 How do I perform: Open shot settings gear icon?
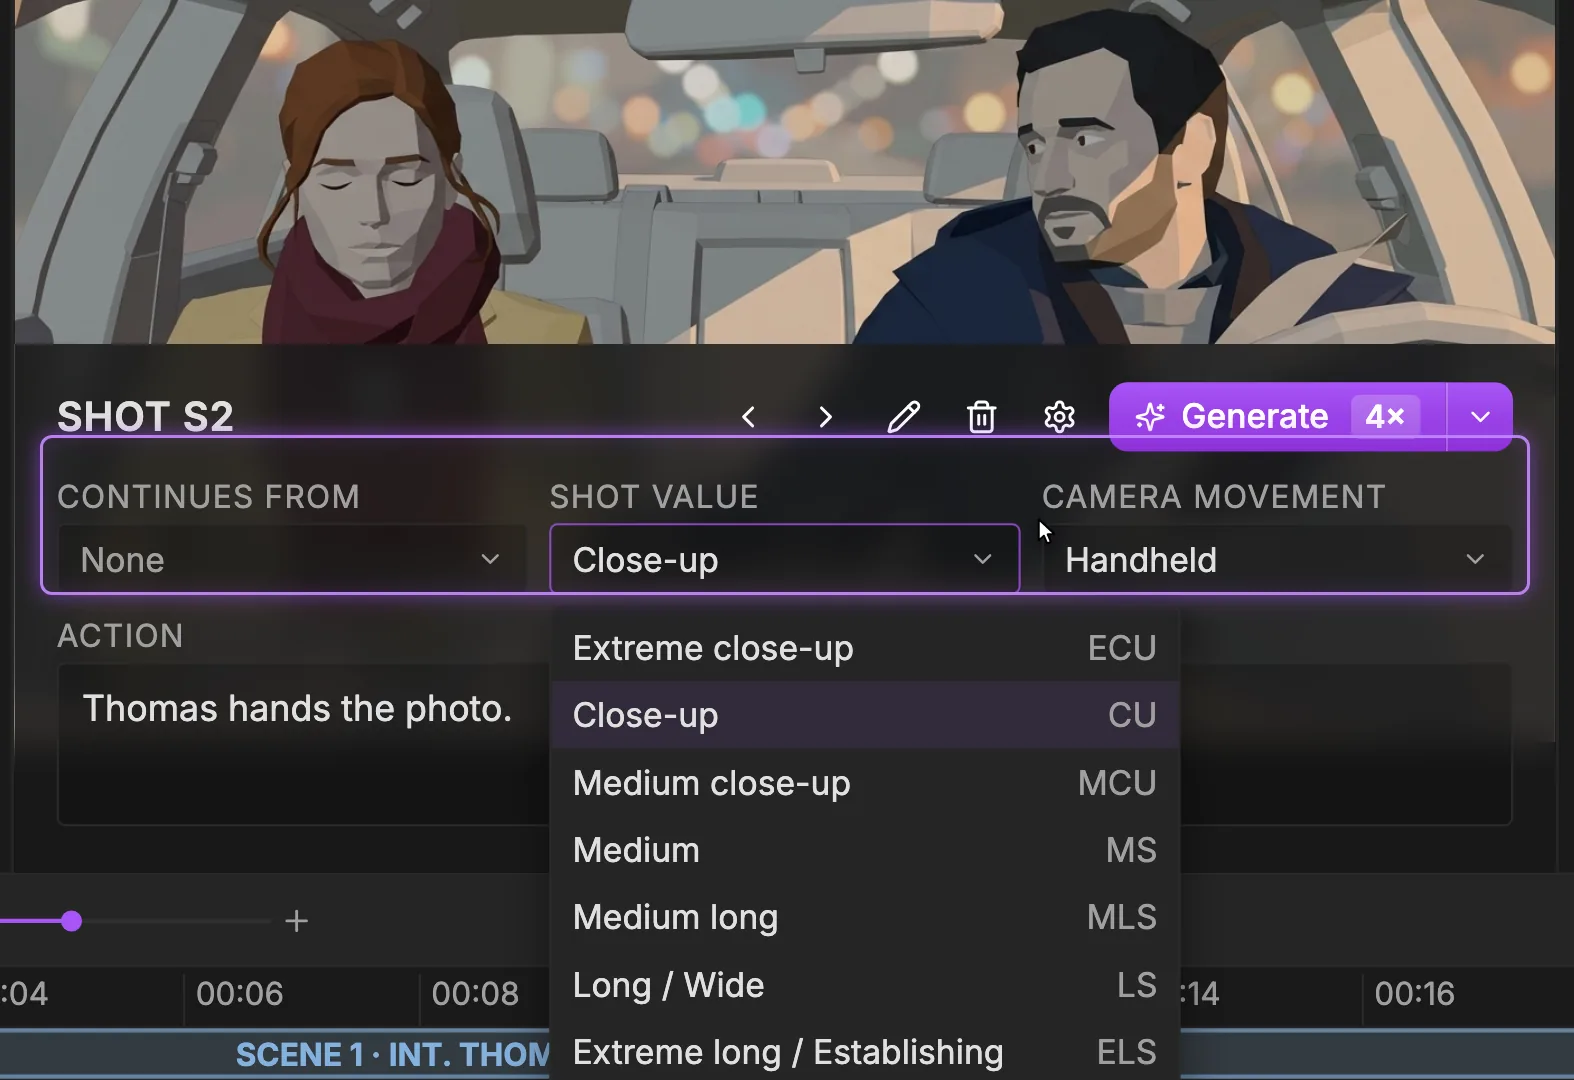1059,417
